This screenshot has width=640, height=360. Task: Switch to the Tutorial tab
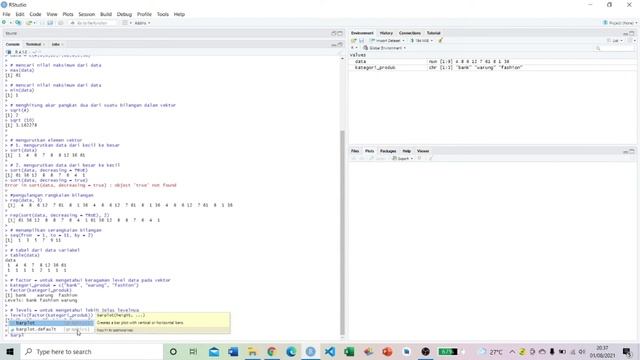click(x=433, y=33)
